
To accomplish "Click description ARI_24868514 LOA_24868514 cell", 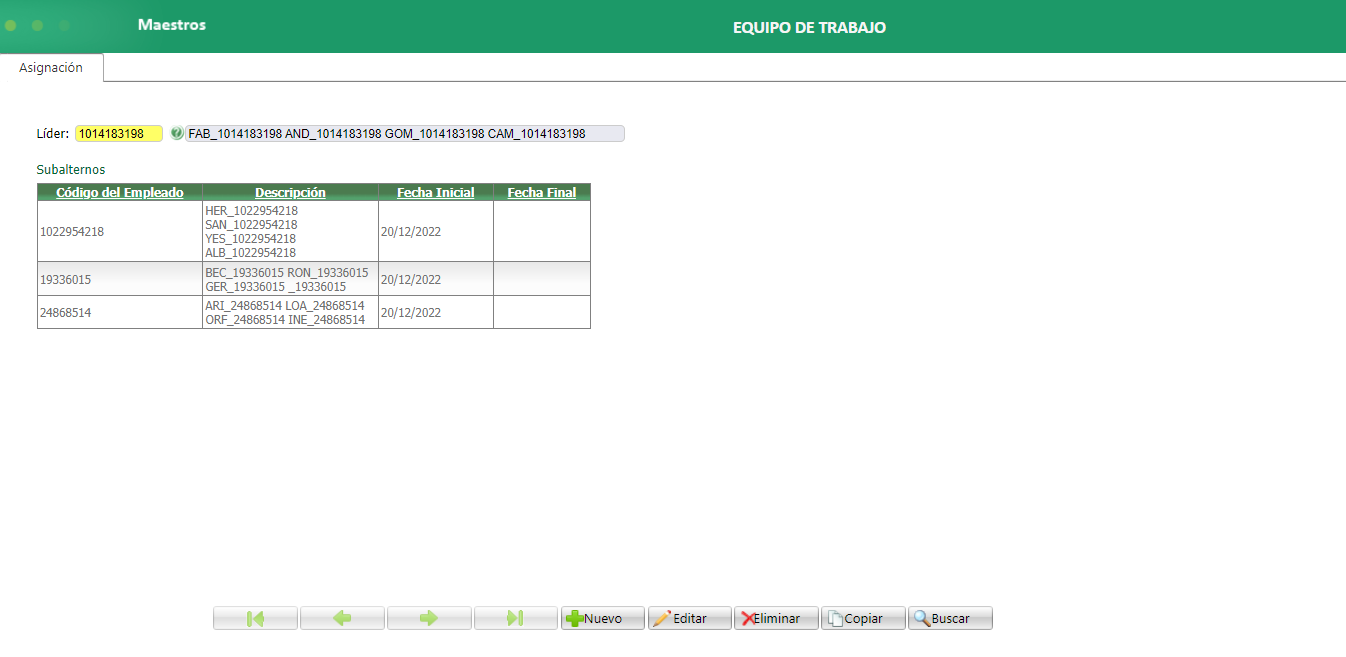I will click(290, 312).
